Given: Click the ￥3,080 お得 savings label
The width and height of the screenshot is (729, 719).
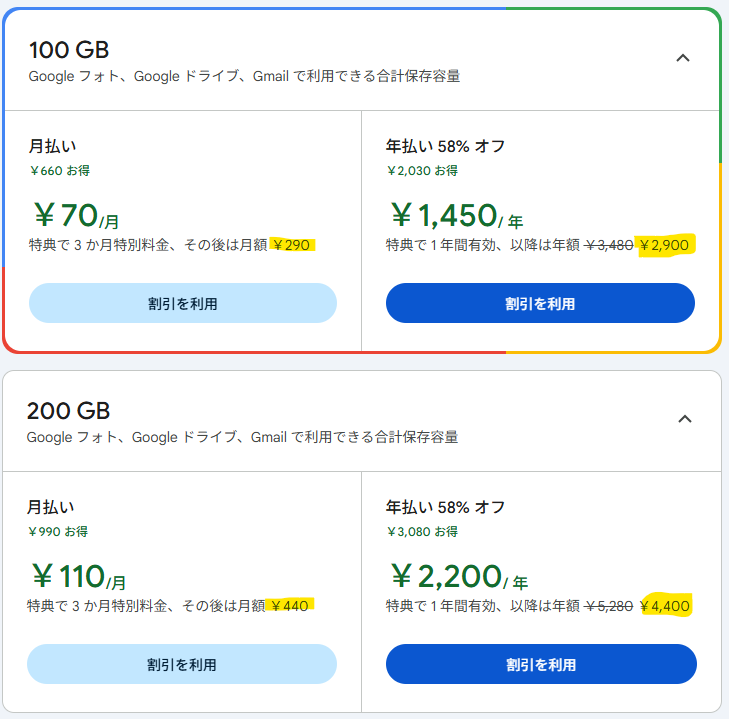Looking at the screenshot, I should 422,532.
